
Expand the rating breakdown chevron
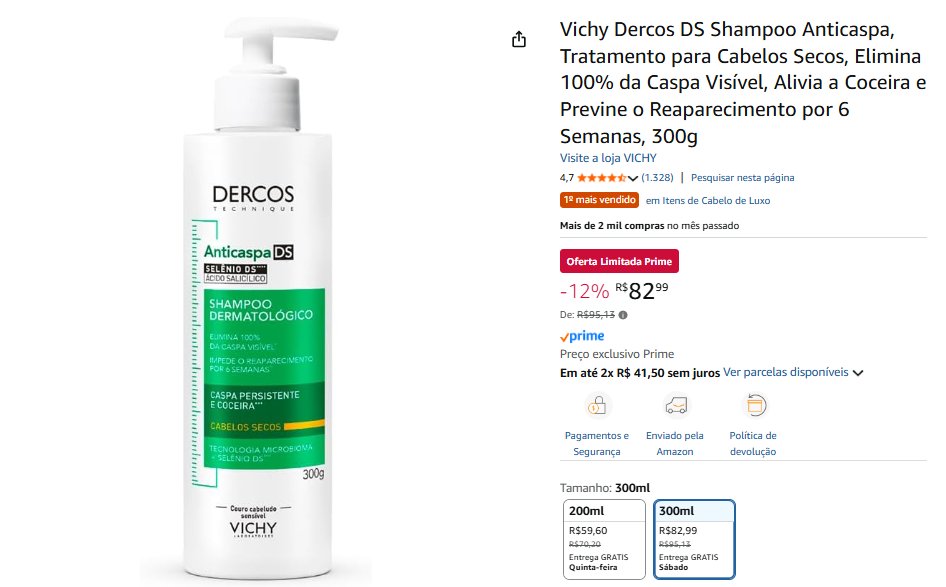[632, 179]
